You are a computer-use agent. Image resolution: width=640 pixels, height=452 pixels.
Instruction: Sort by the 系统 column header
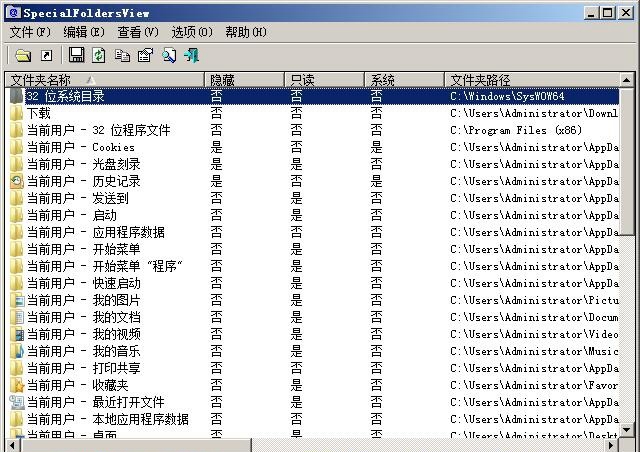404,80
